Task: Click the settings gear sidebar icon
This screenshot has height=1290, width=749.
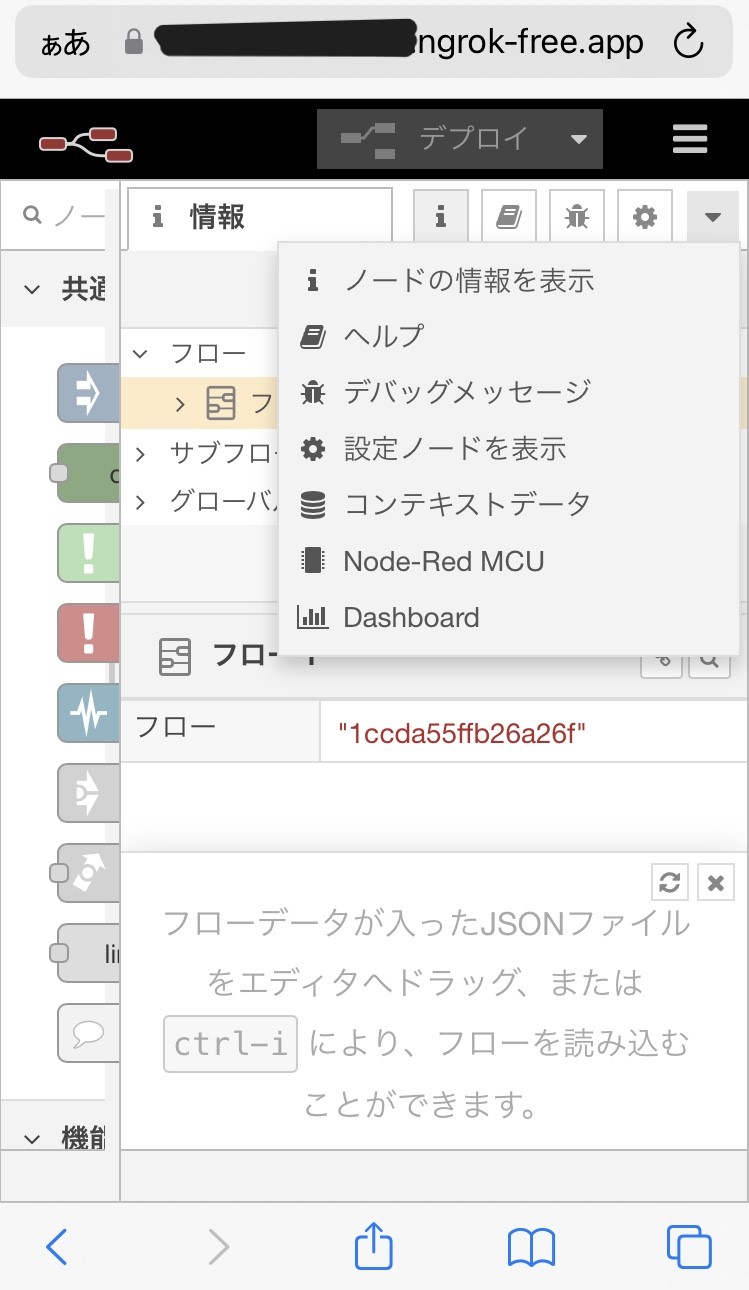Action: tap(644, 215)
